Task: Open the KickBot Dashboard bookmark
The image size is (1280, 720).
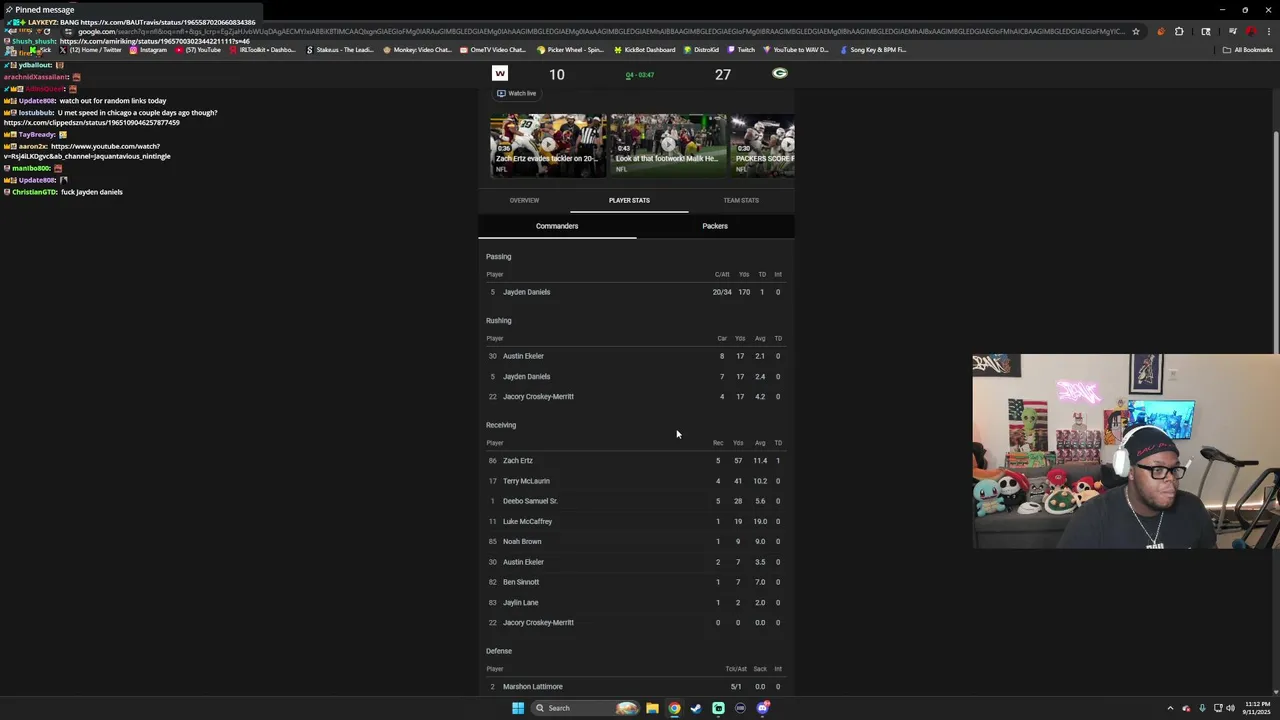Action: 645,50
